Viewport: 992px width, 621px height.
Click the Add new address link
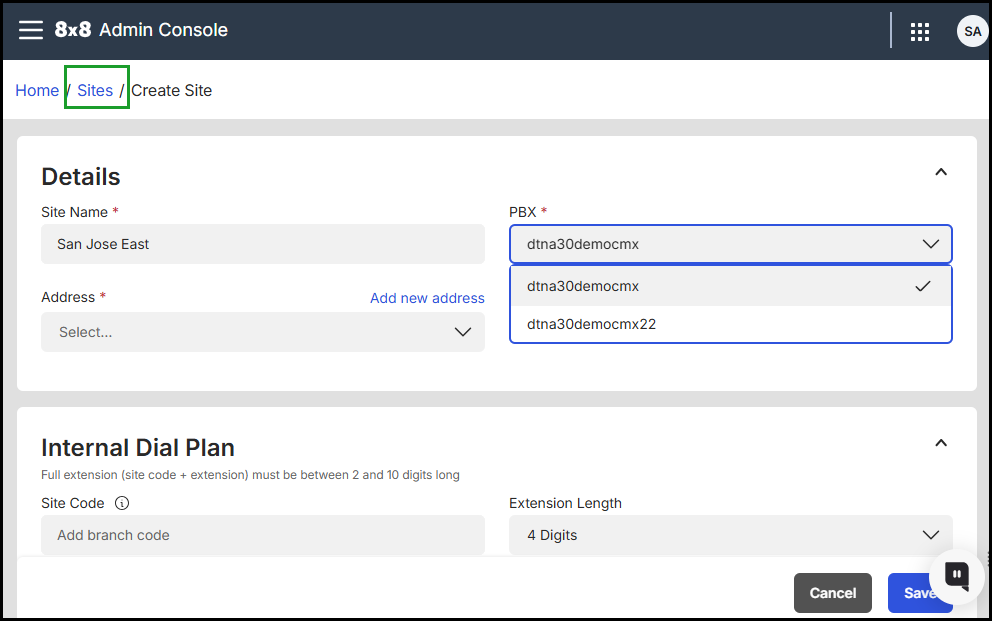tap(427, 298)
